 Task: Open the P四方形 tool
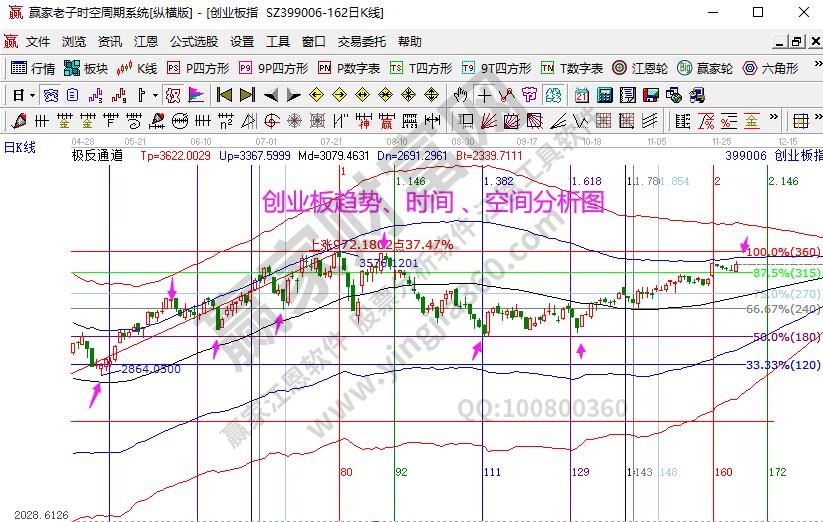tap(197, 69)
